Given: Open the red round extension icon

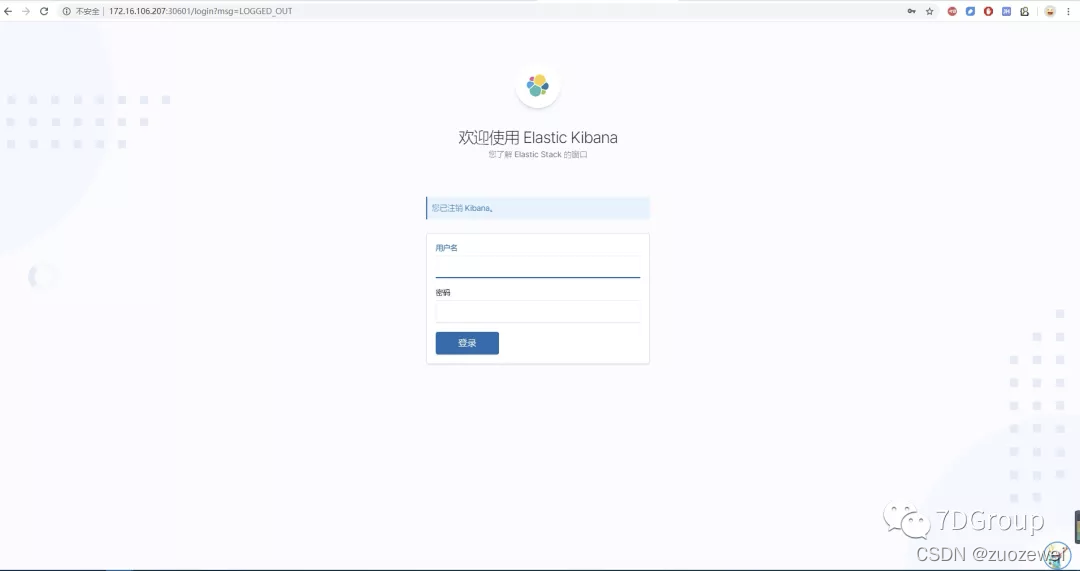Looking at the screenshot, I should (x=952, y=11).
